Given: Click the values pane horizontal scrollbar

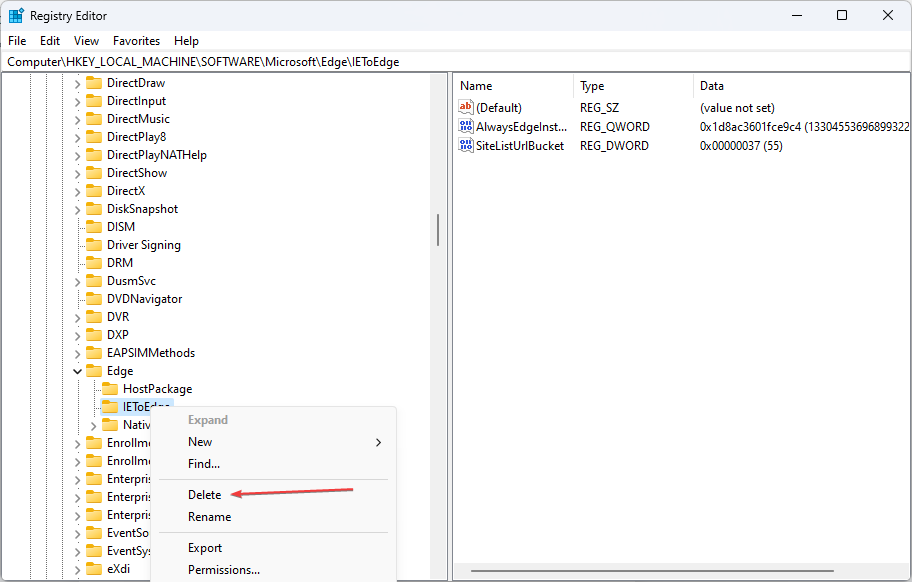Looking at the screenshot, I should click(652, 571).
